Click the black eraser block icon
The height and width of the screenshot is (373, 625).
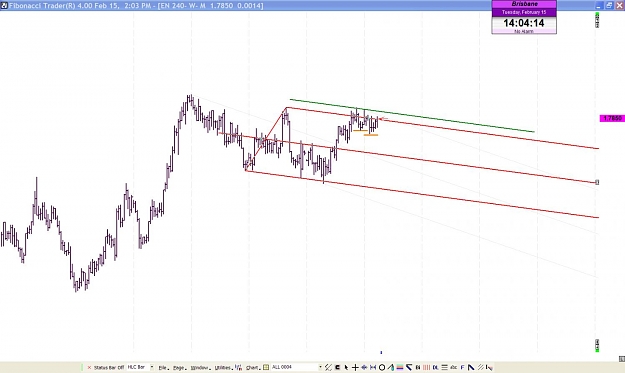click(337, 367)
